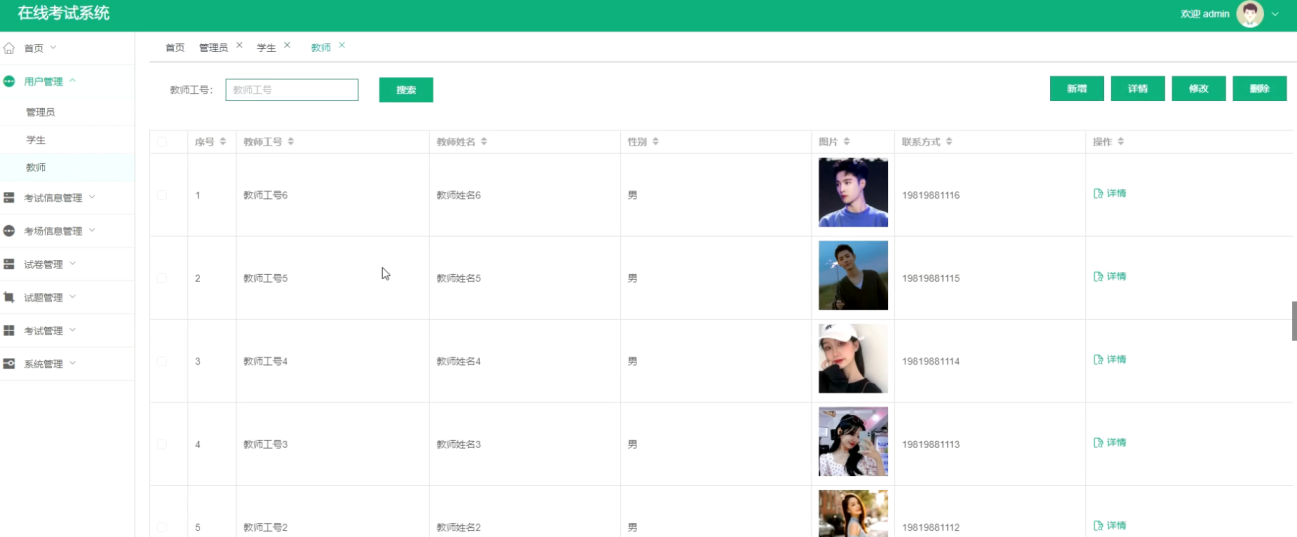The height and width of the screenshot is (537, 1297).
Task: Expand the 系统管理 menu
Action: (72, 363)
